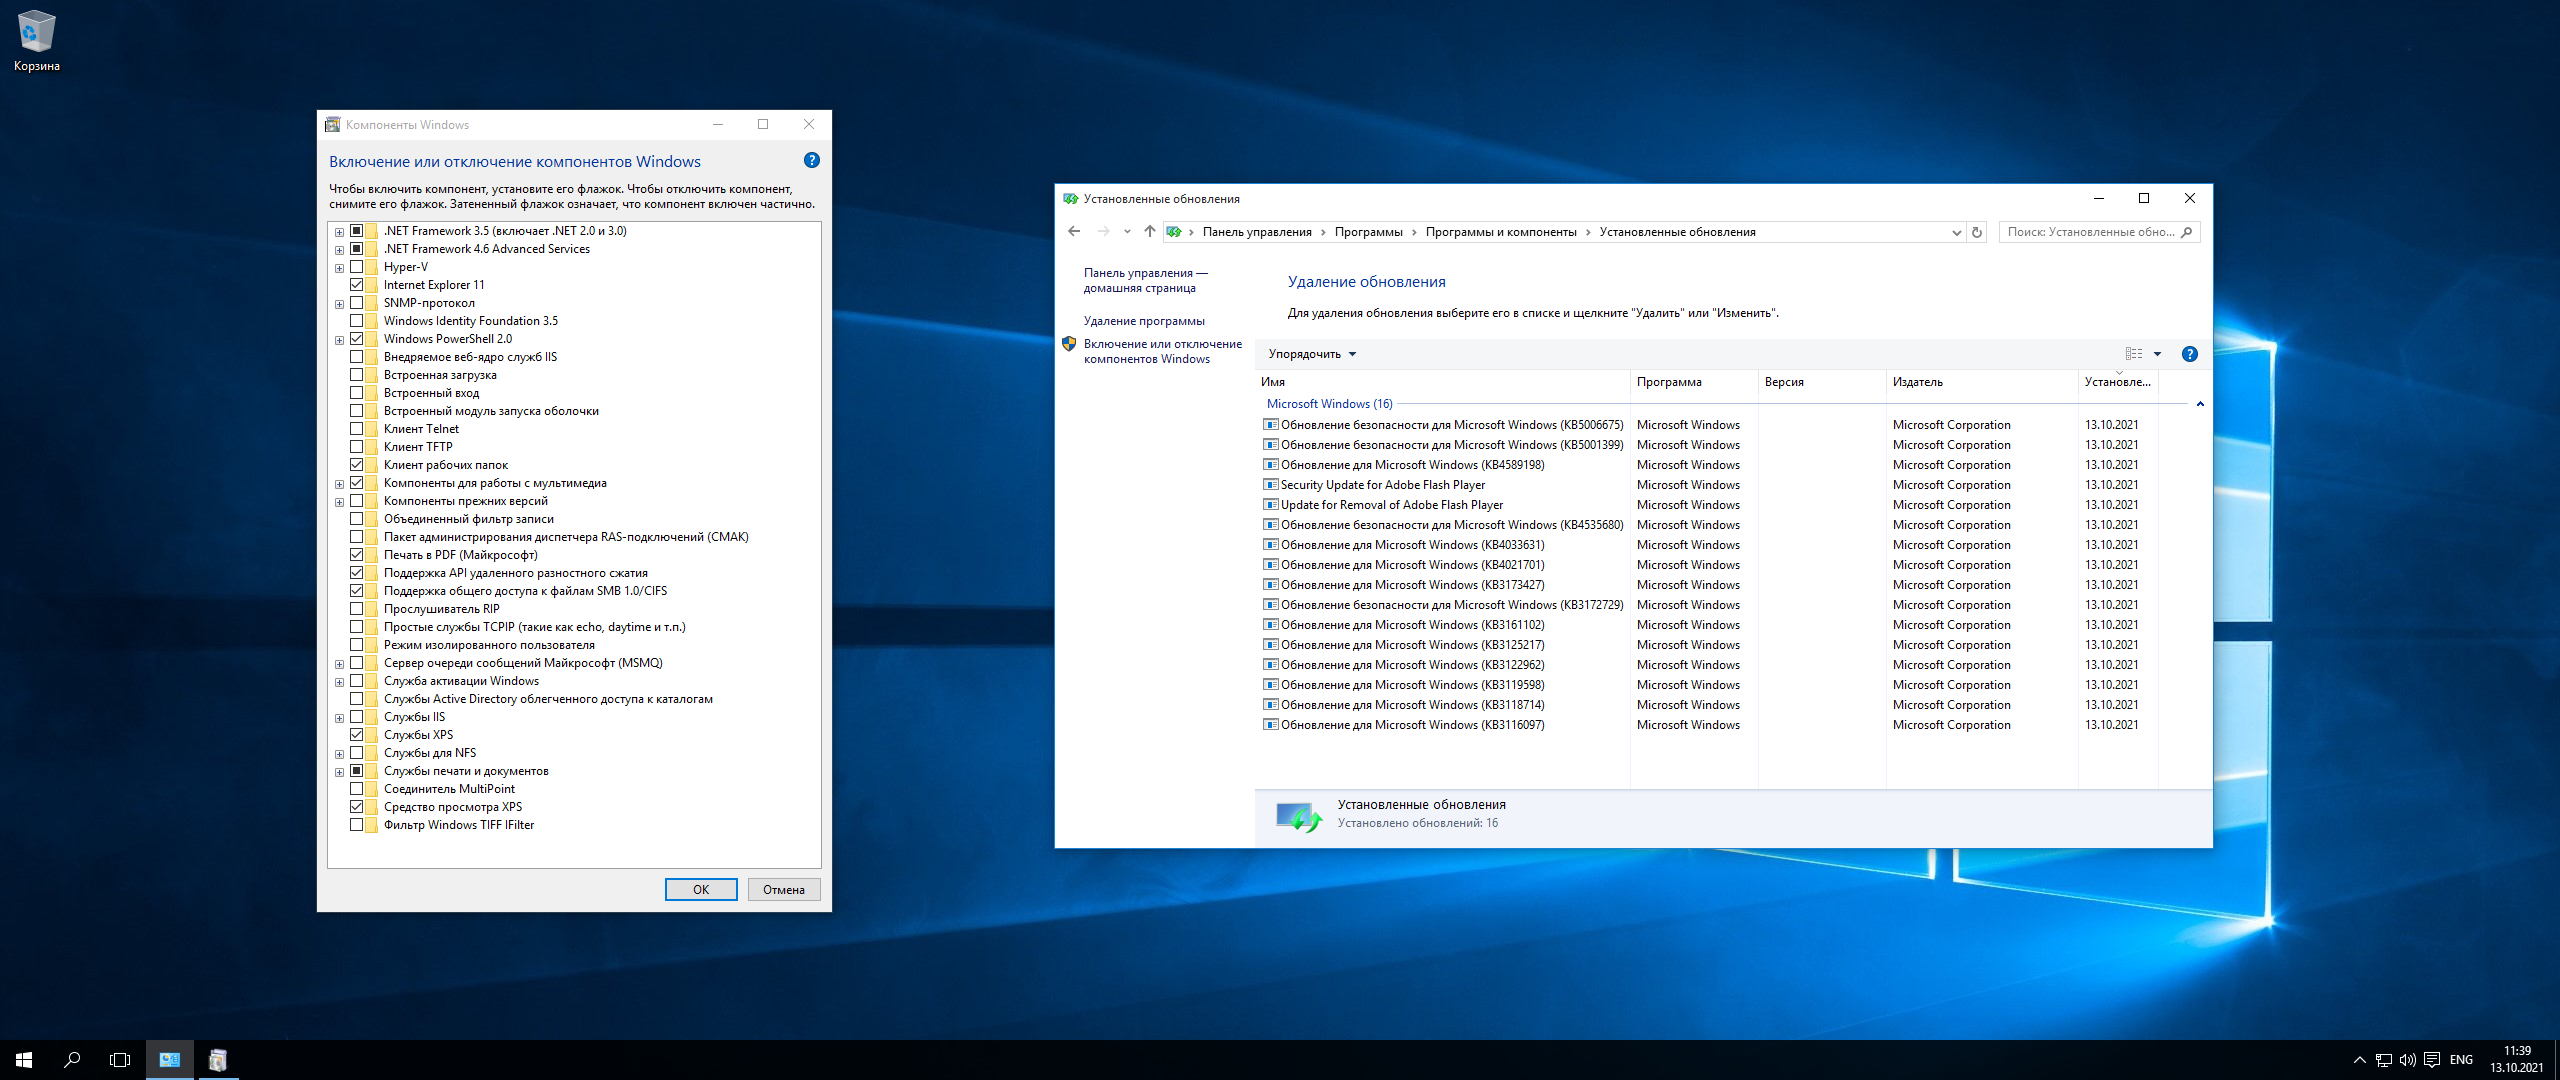Click folder icon beside Hyper-V
Screen dimensions: 2560x1080
coord(372,267)
